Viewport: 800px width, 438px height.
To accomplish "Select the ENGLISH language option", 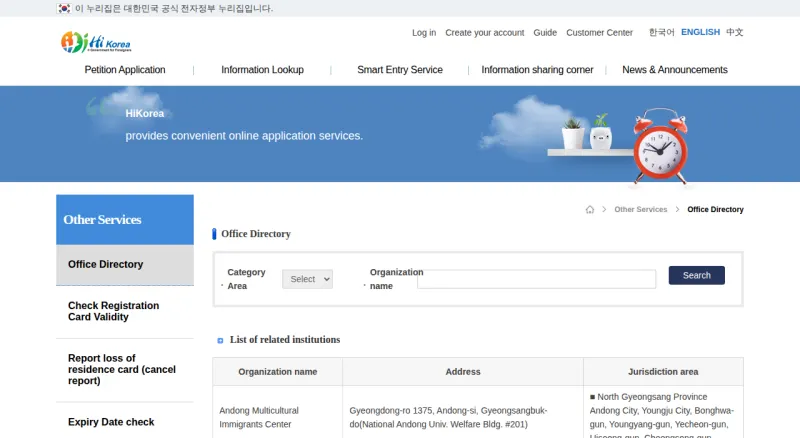I will (701, 32).
